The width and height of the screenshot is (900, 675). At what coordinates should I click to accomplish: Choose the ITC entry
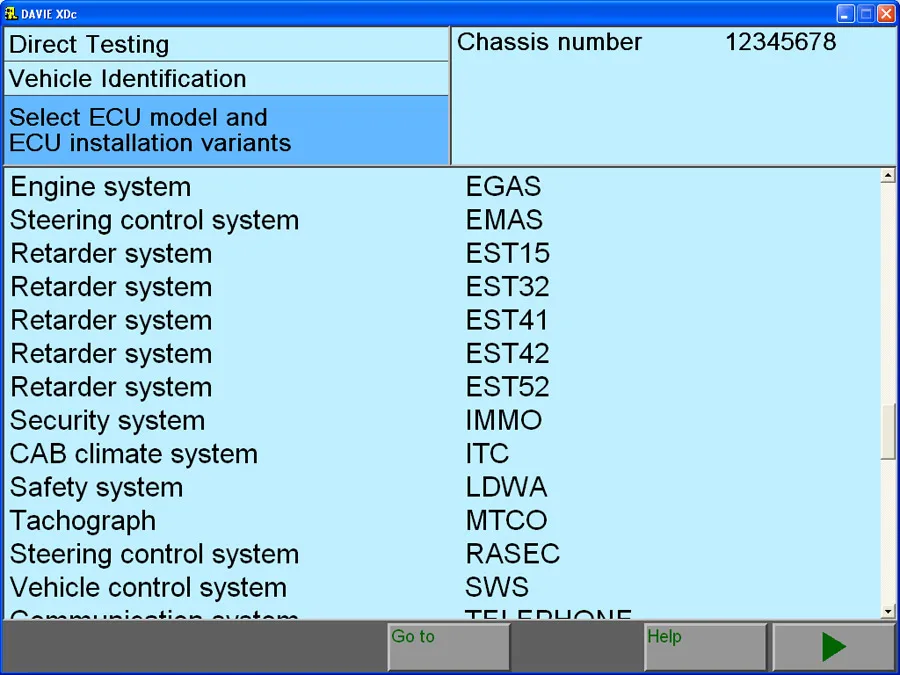tap(487, 453)
